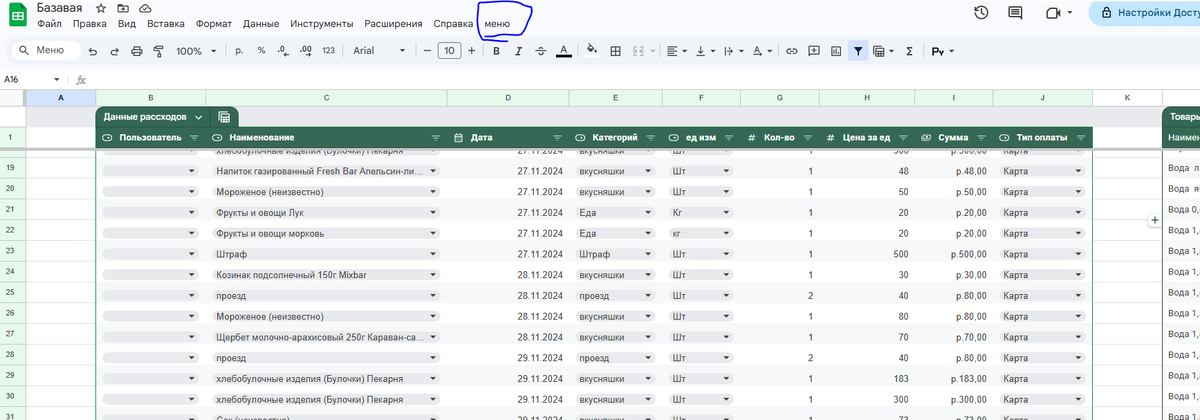
Task: Open the fill color picker
Action: 592,51
